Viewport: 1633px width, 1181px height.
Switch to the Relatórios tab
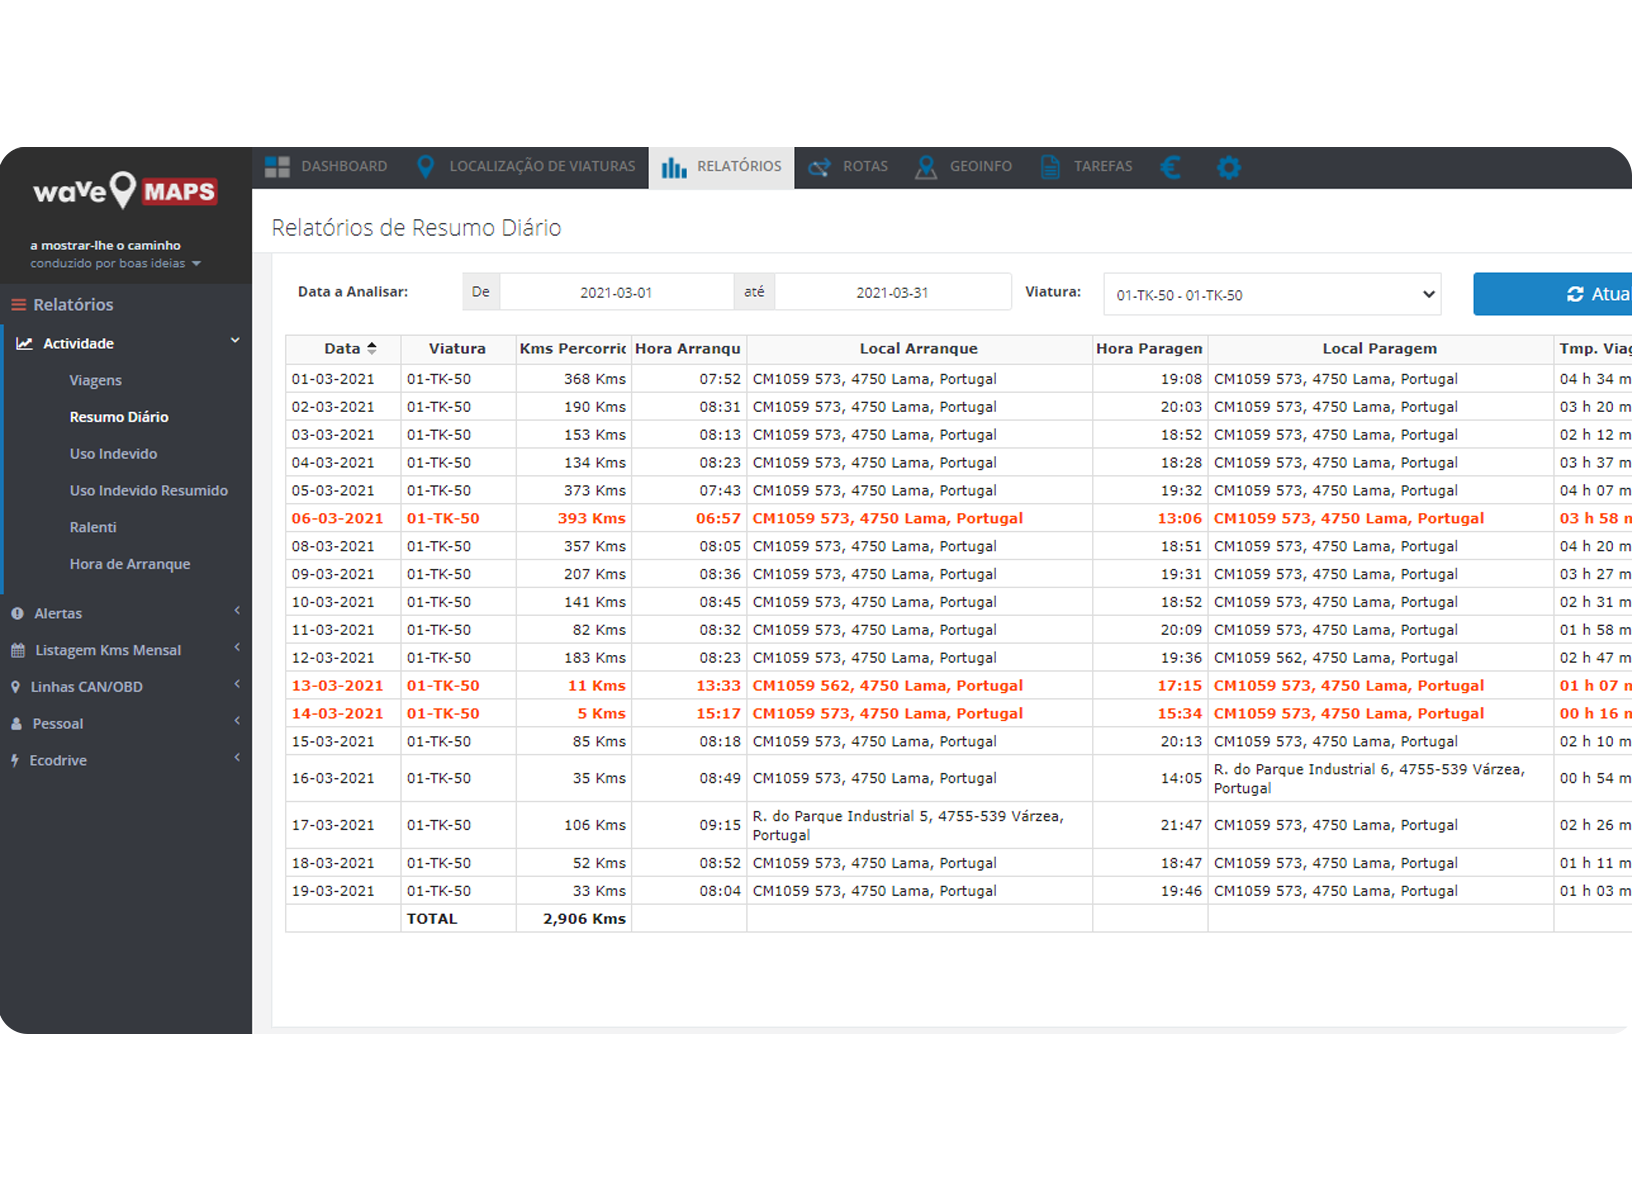pyautogui.click(x=721, y=167)
